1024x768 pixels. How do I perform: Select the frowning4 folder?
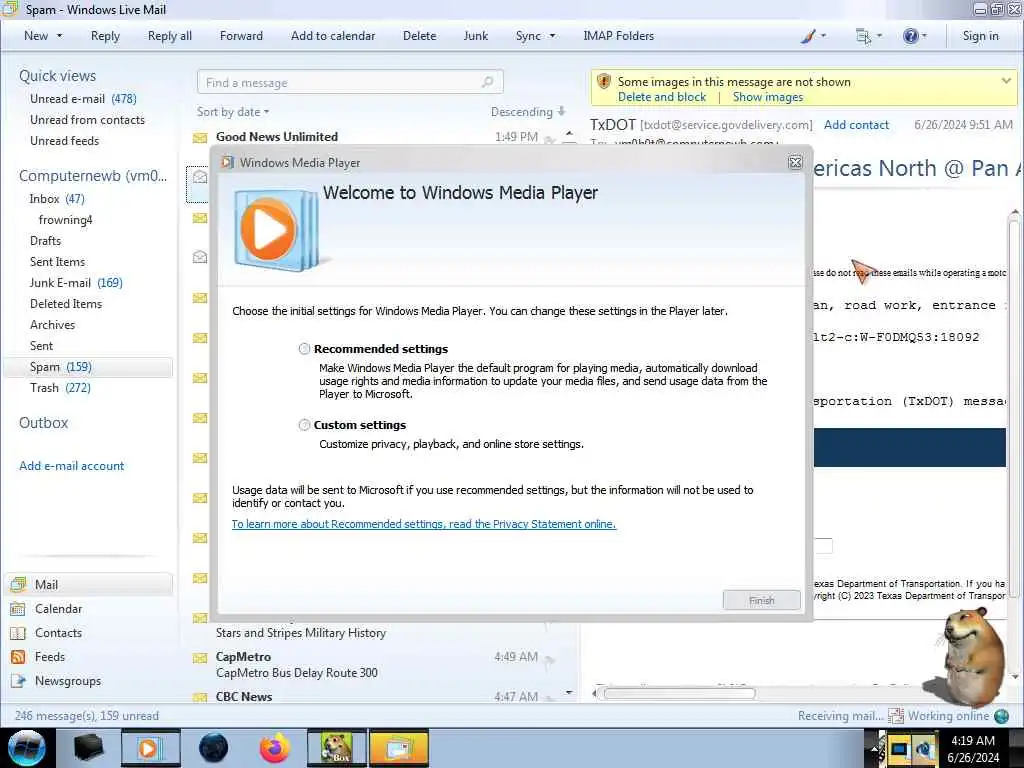coord(65,220)
